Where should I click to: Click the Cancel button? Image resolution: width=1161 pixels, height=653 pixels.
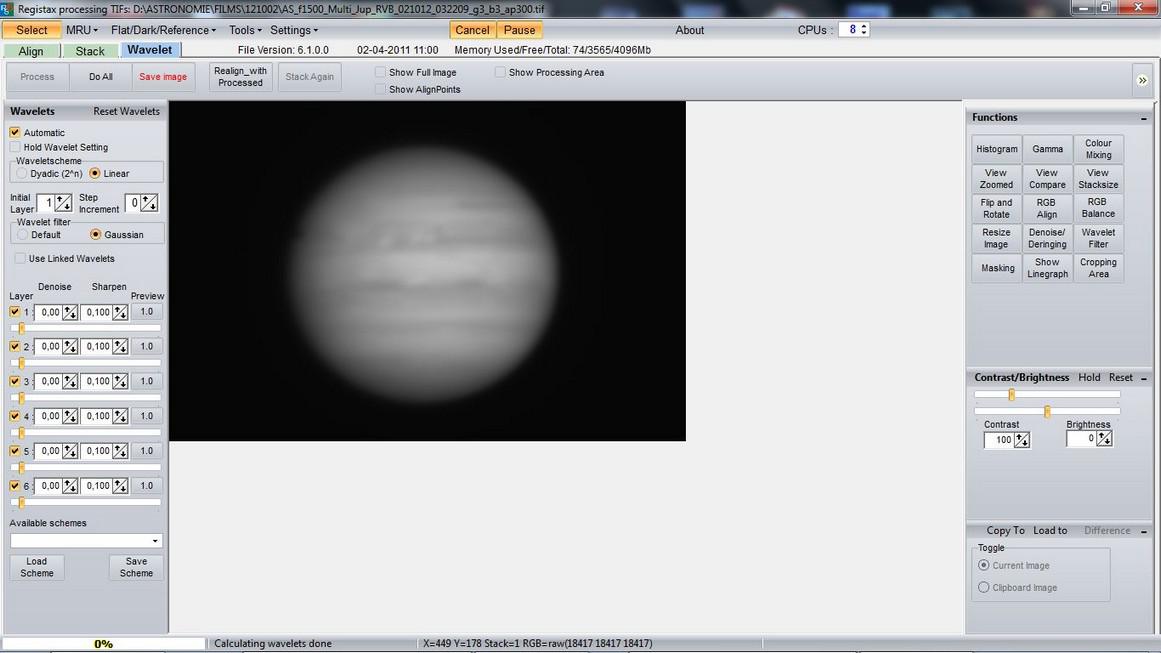(472, 30)
